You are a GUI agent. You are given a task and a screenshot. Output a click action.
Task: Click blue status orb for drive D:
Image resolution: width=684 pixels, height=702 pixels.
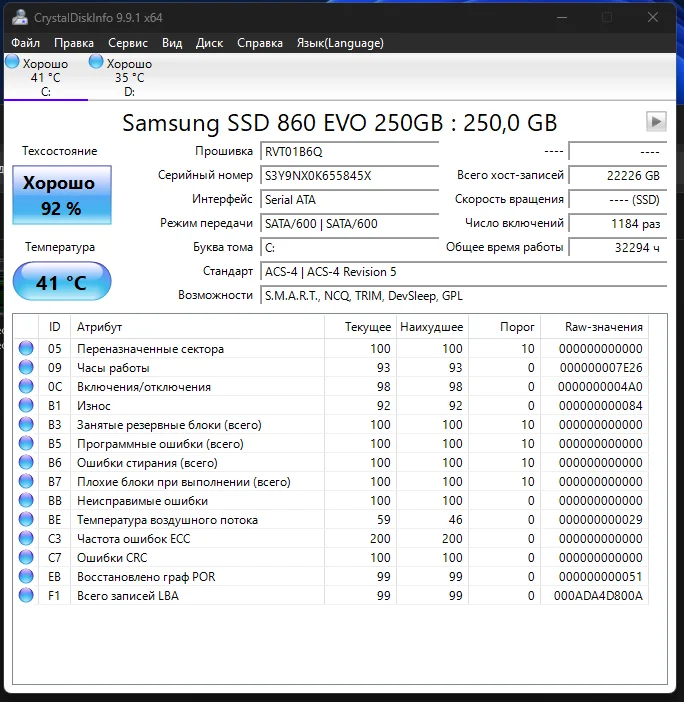click(96, 62)
